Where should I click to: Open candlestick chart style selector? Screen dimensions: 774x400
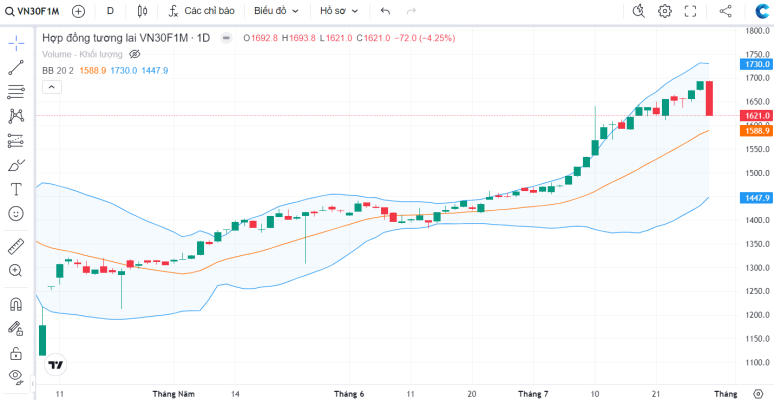(143, 11)
